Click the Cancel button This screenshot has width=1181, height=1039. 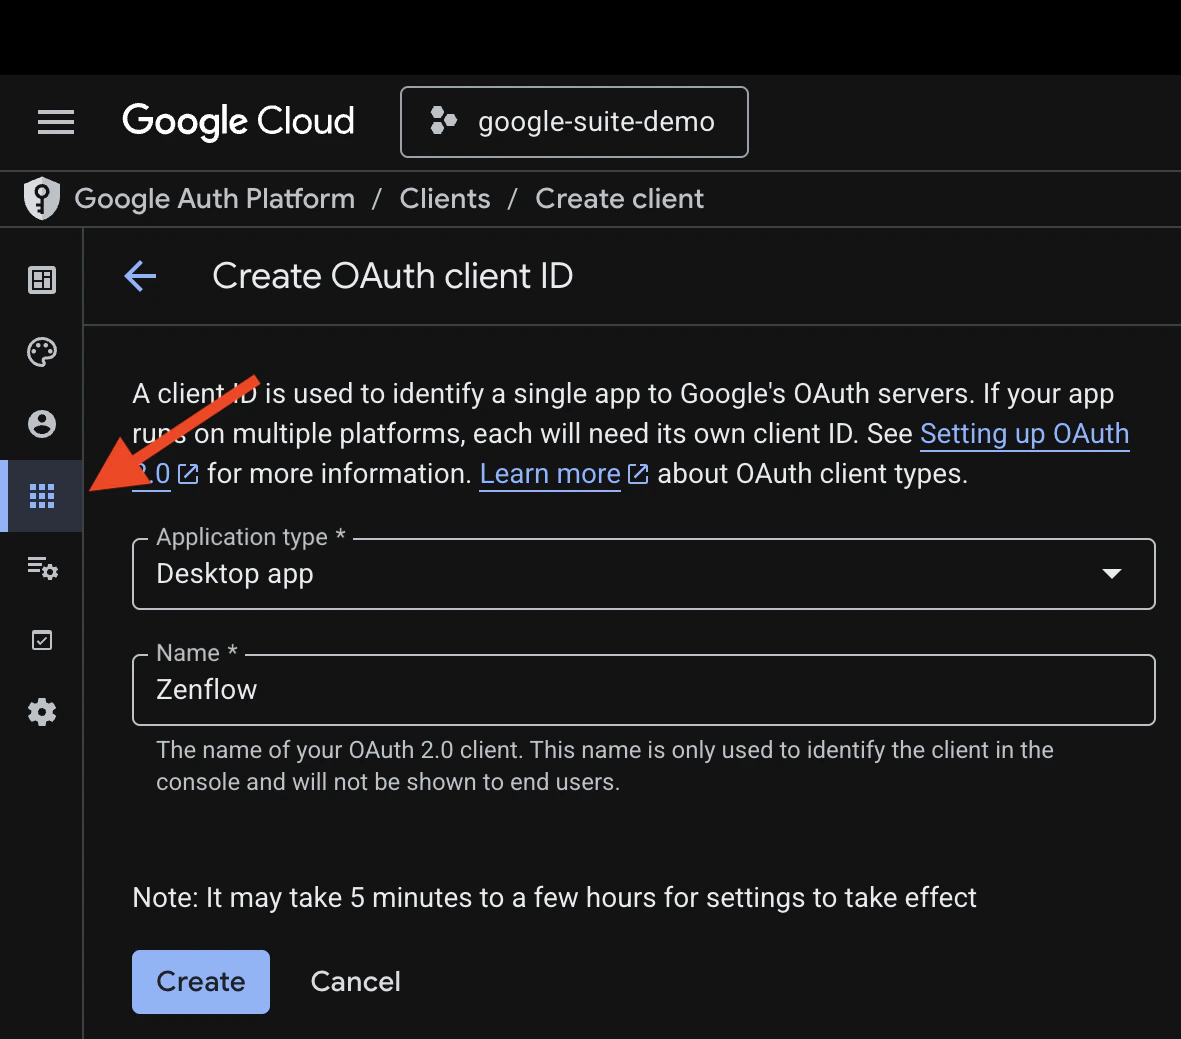356,982
